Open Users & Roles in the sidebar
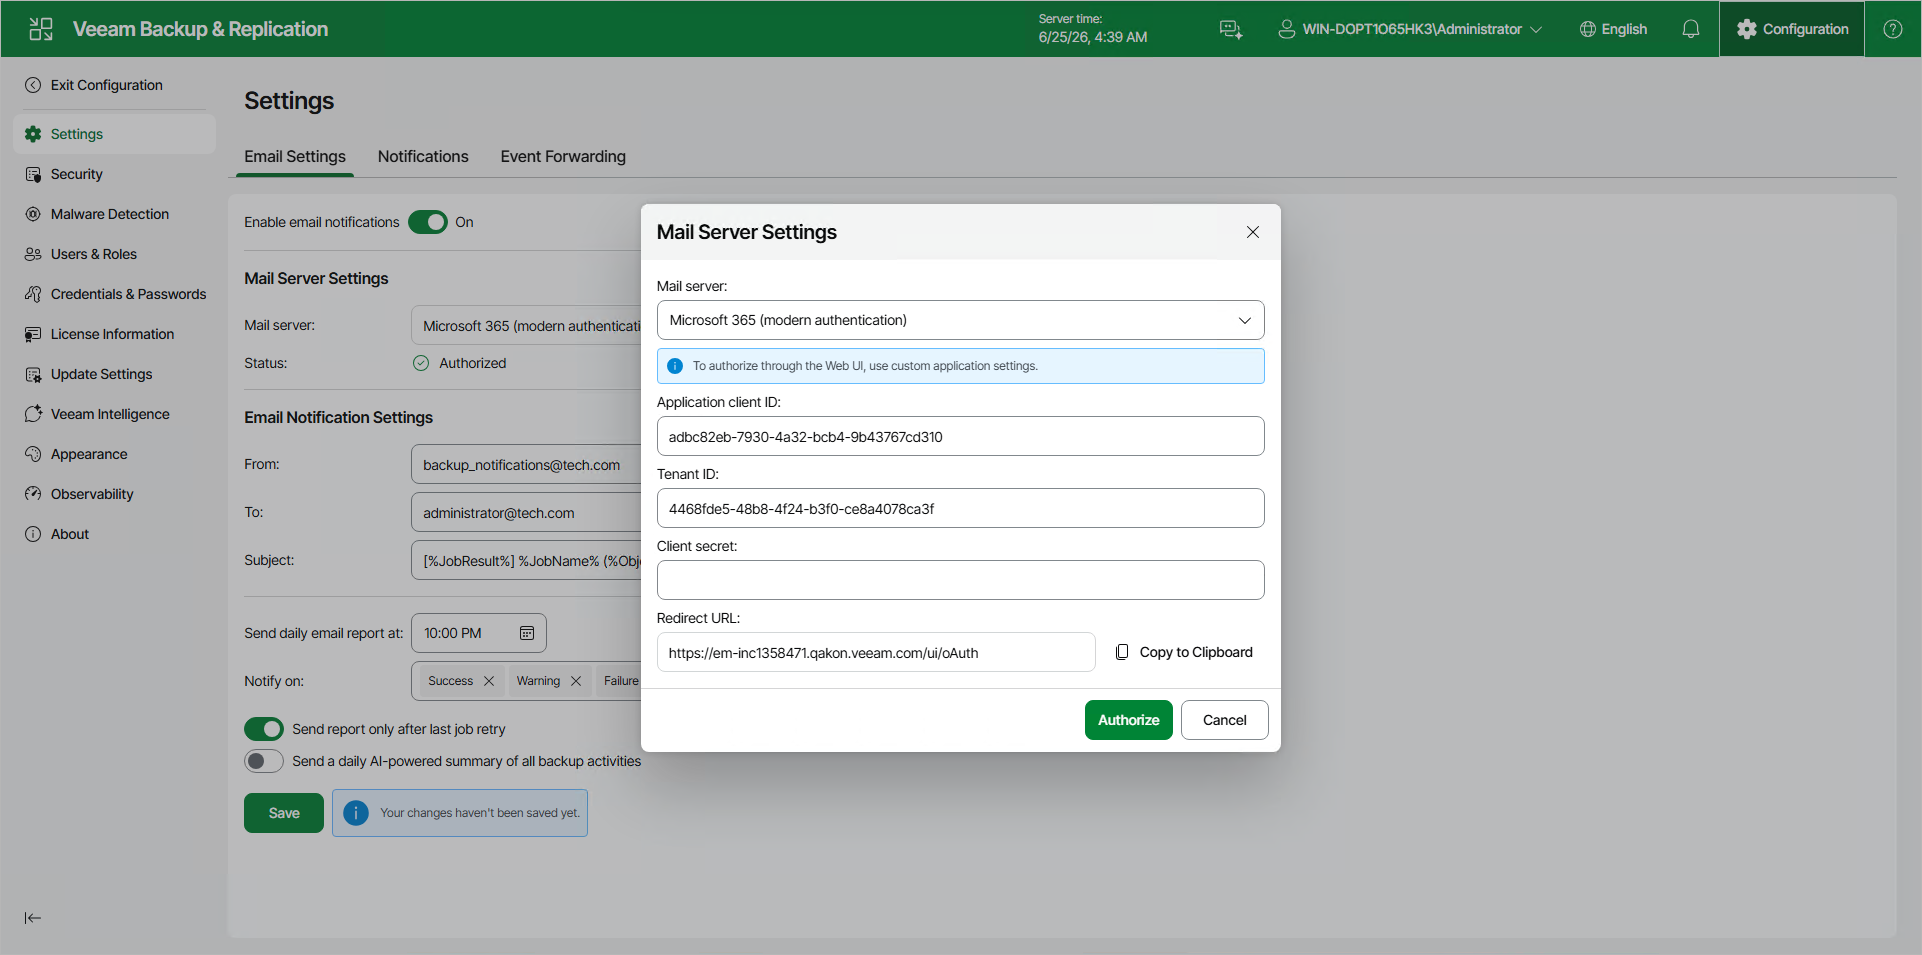 point(114,254)
